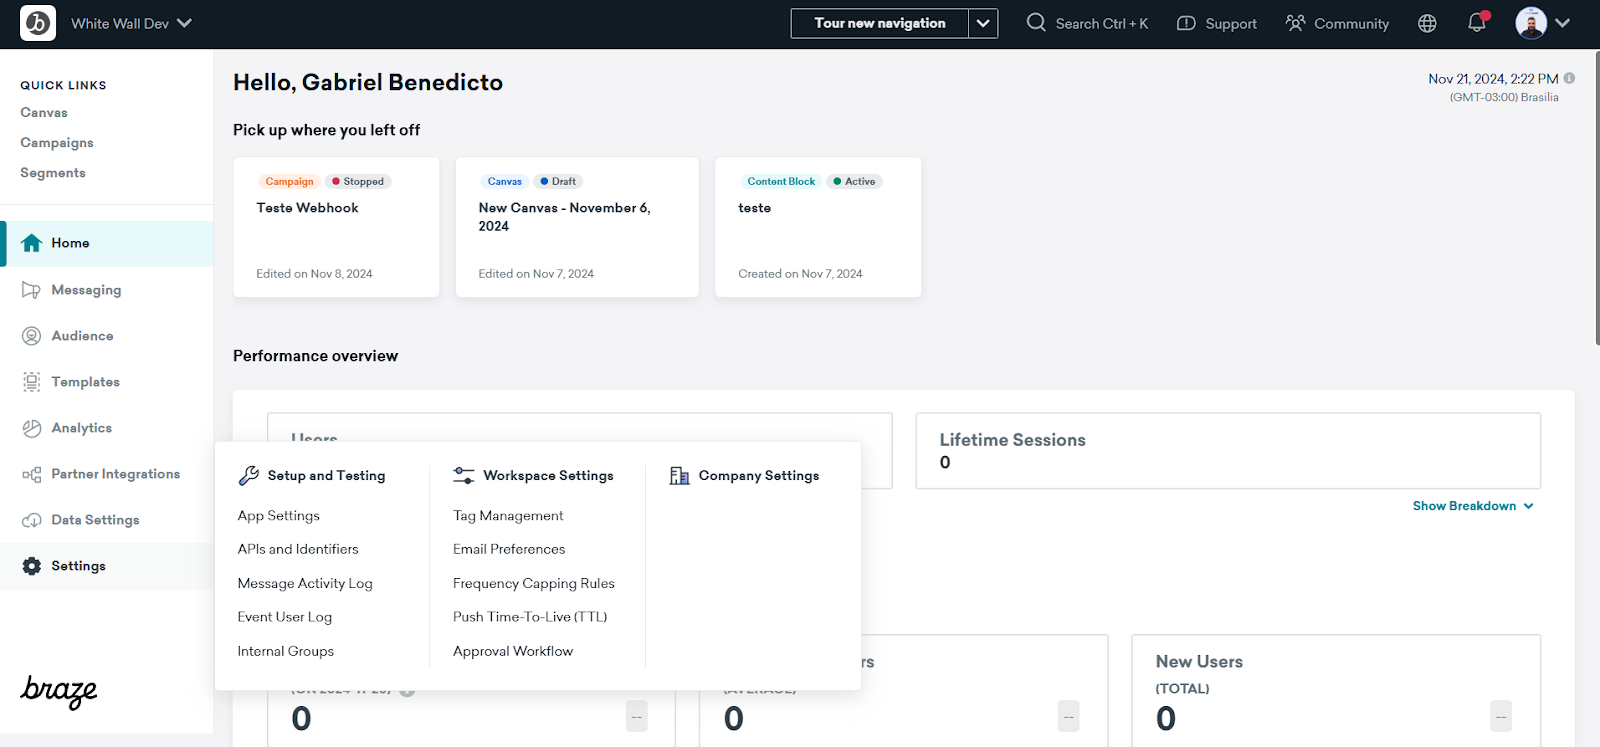The height and width of the screenshot is (747, 1600).
Task: Open notifications bell icon
Action: (x=1477, y=22)
